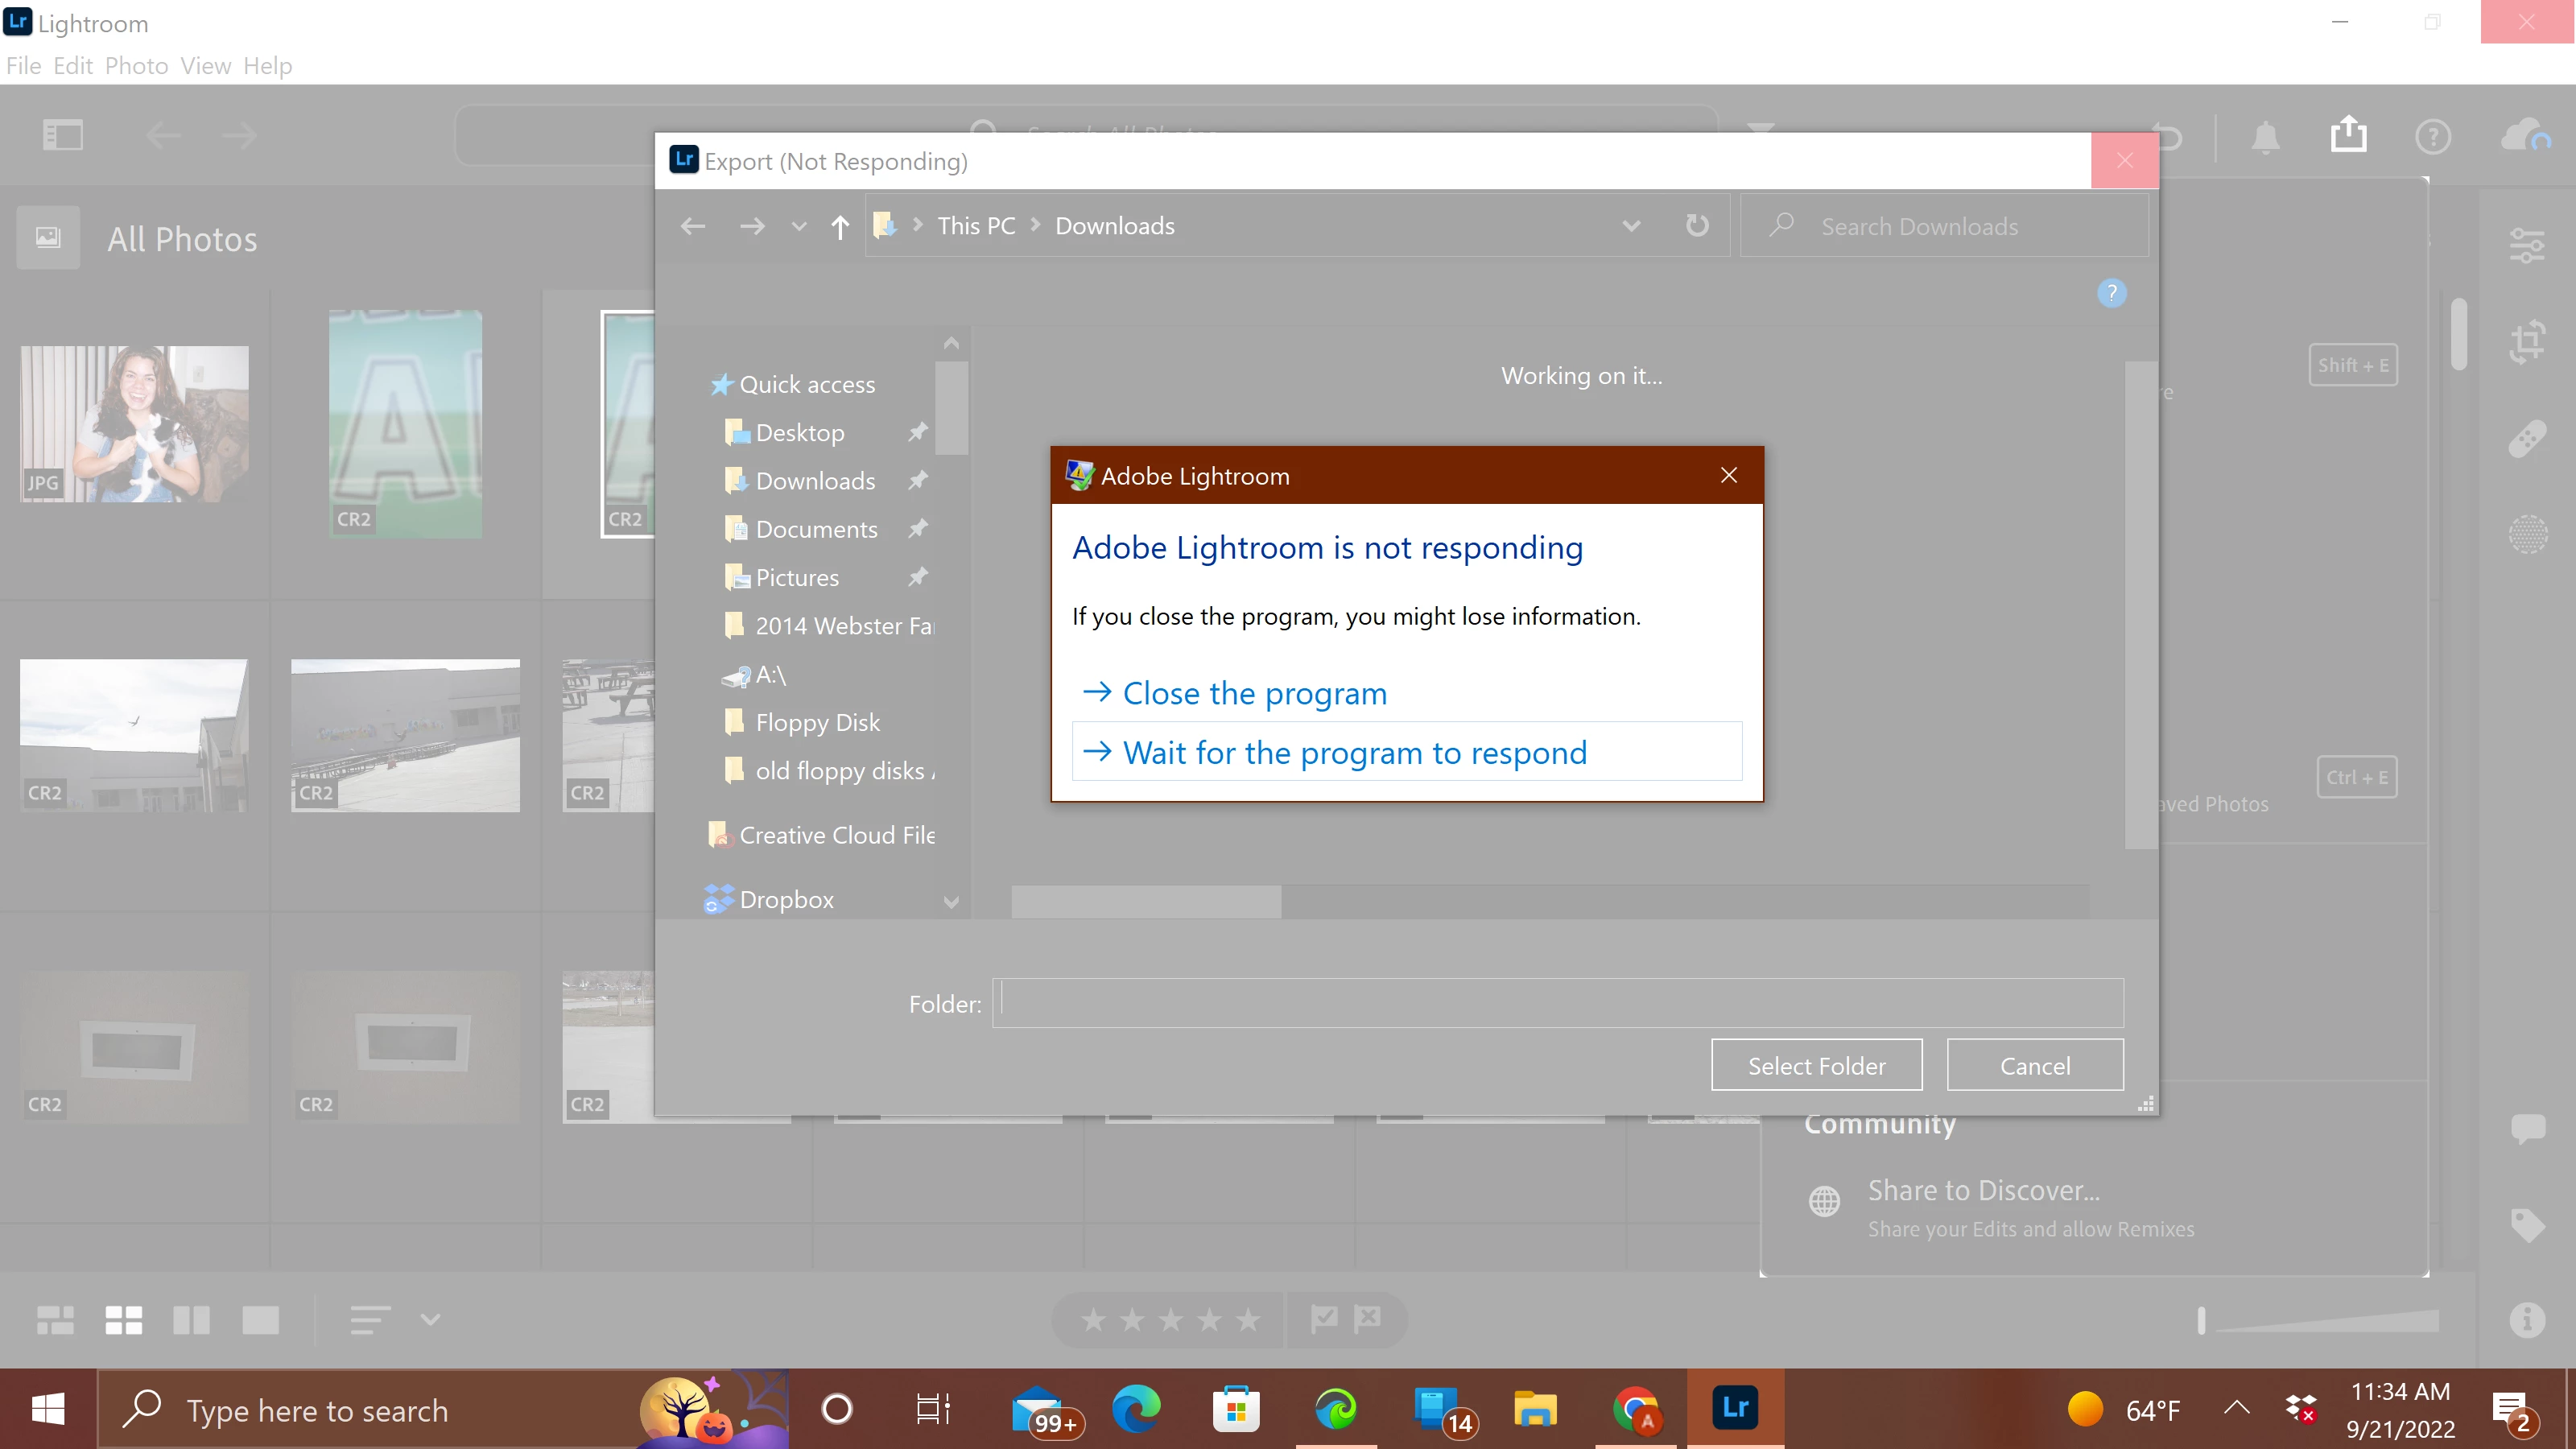Image resolution: width=2576 pixels, height=1449 pixels.
Task: Toggle the left panel visibility icon
Action: (x=62, y=135)
